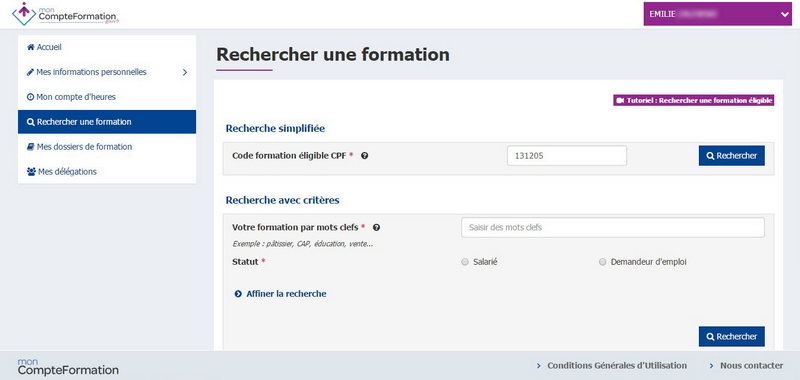Image resolution: width=800 pixels, height=380 pixels.
Task: Click Rechercher button in Recherche avec critères
Action: pos(732,337)
